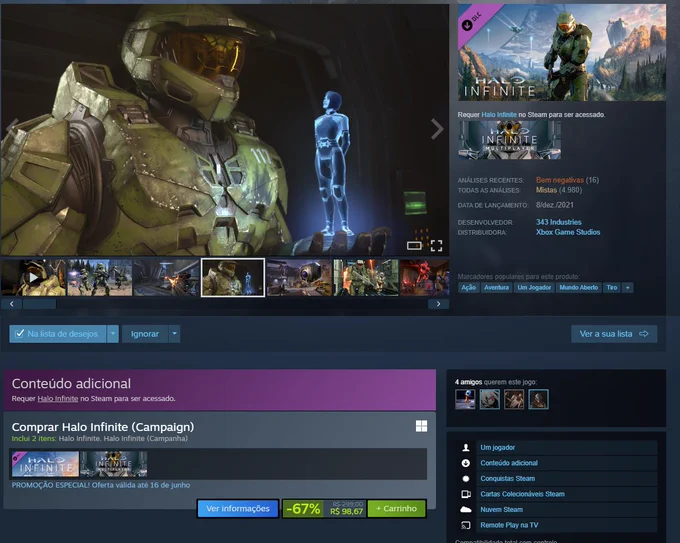Open first friend avatar in wishlist friends
This screenshot has height=543, width=680.
[465, 399]
